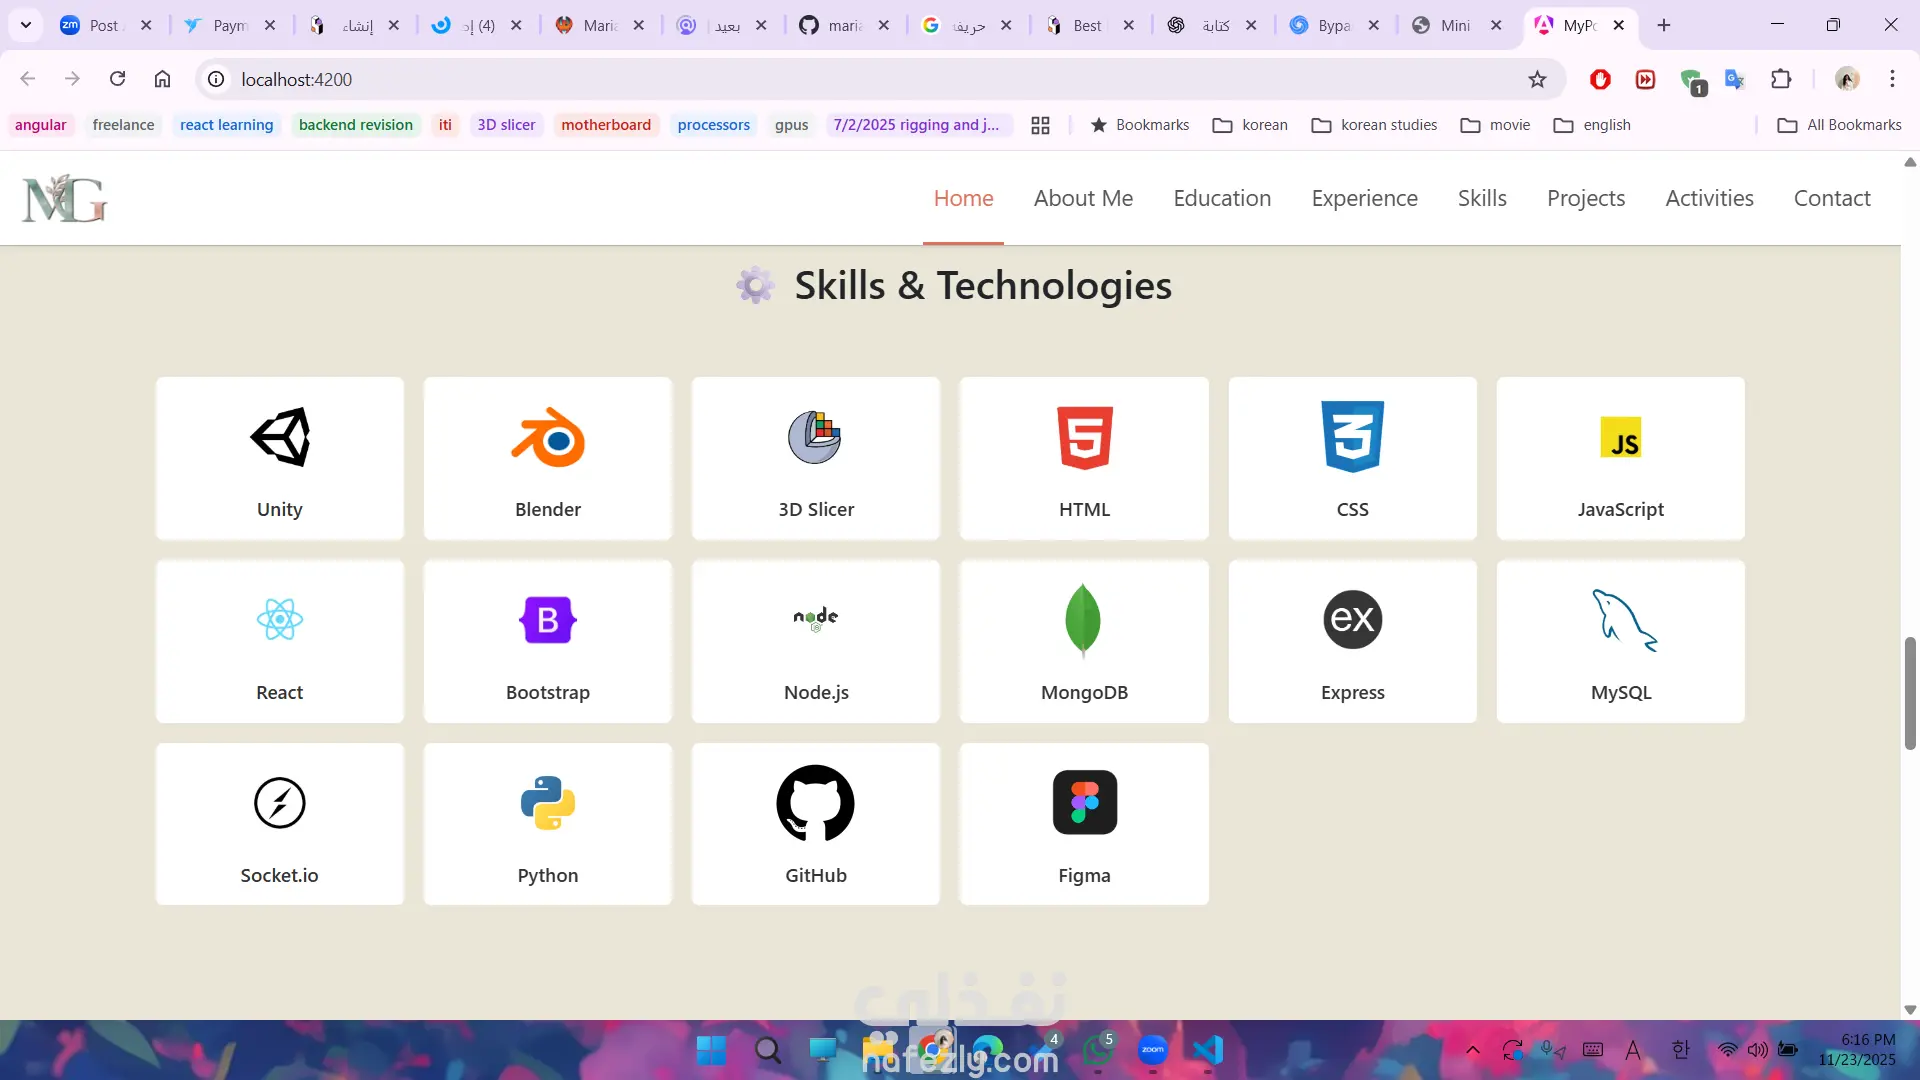Click the Unity logo icon
The width and height of the screenshot is (1920, 1080).
280,437
